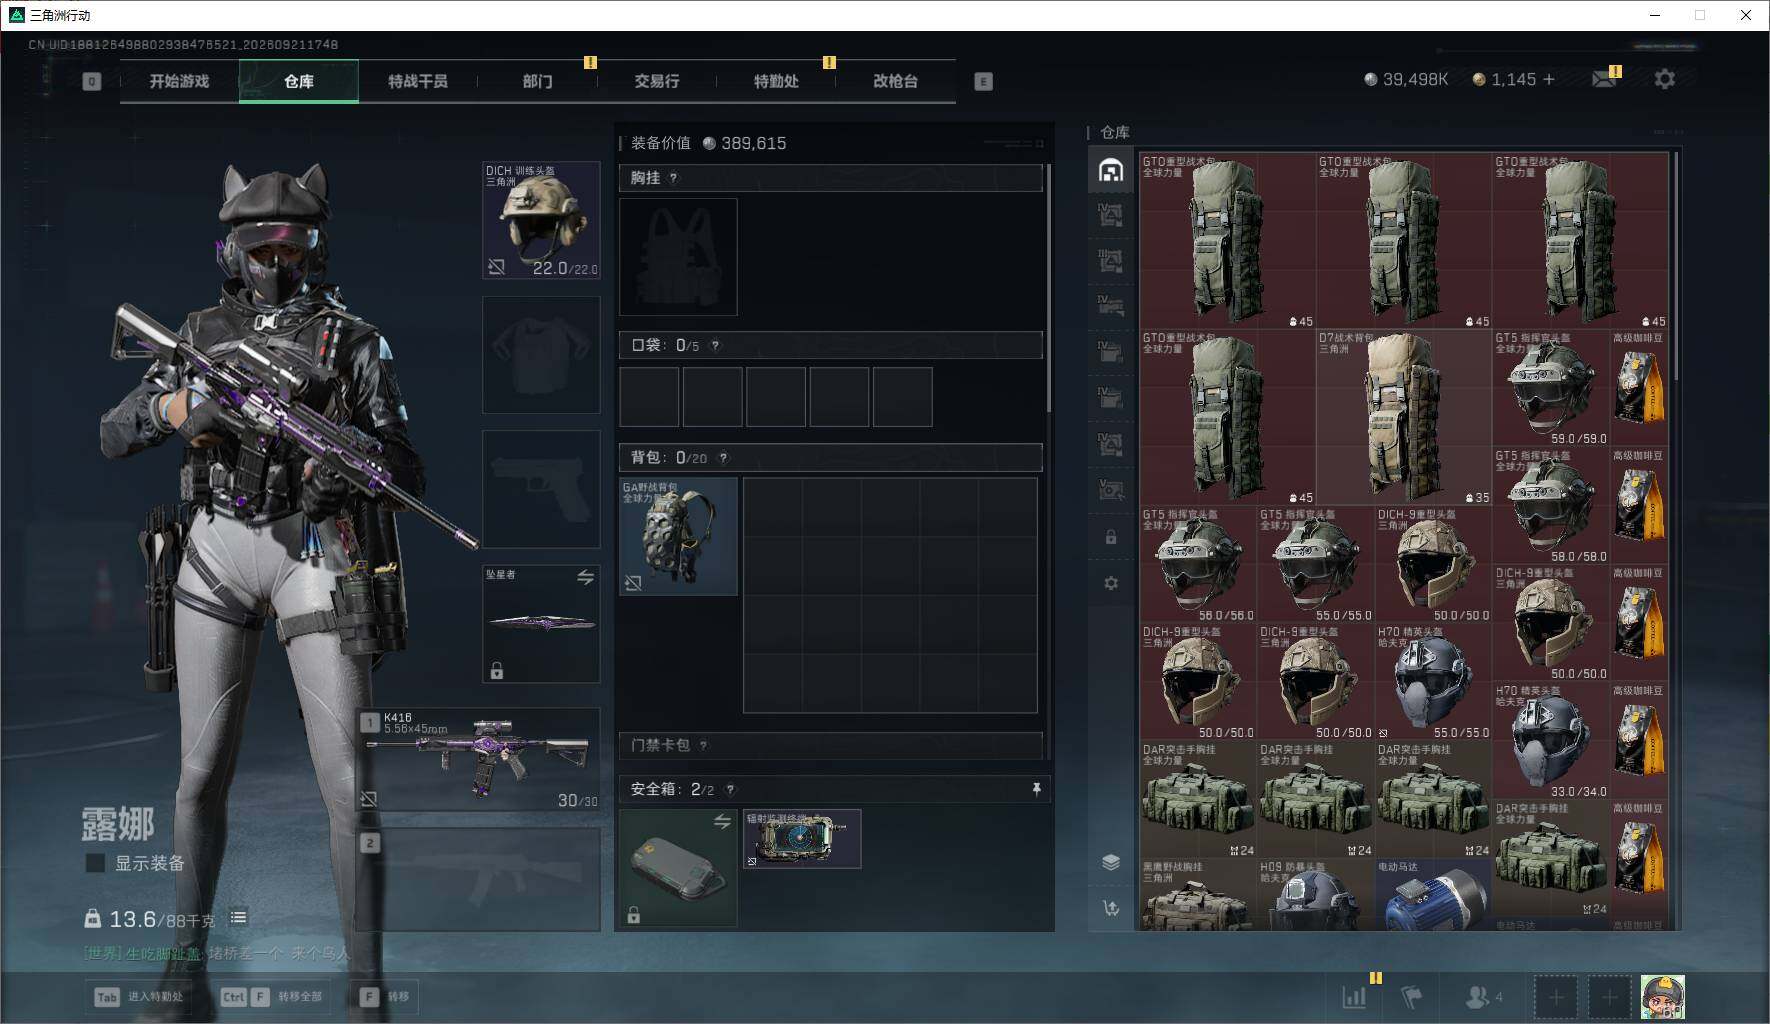This screenshot has width=1770, height=1024.
Task: Open the statistics bar chart icon
Action: point(1354,997)
